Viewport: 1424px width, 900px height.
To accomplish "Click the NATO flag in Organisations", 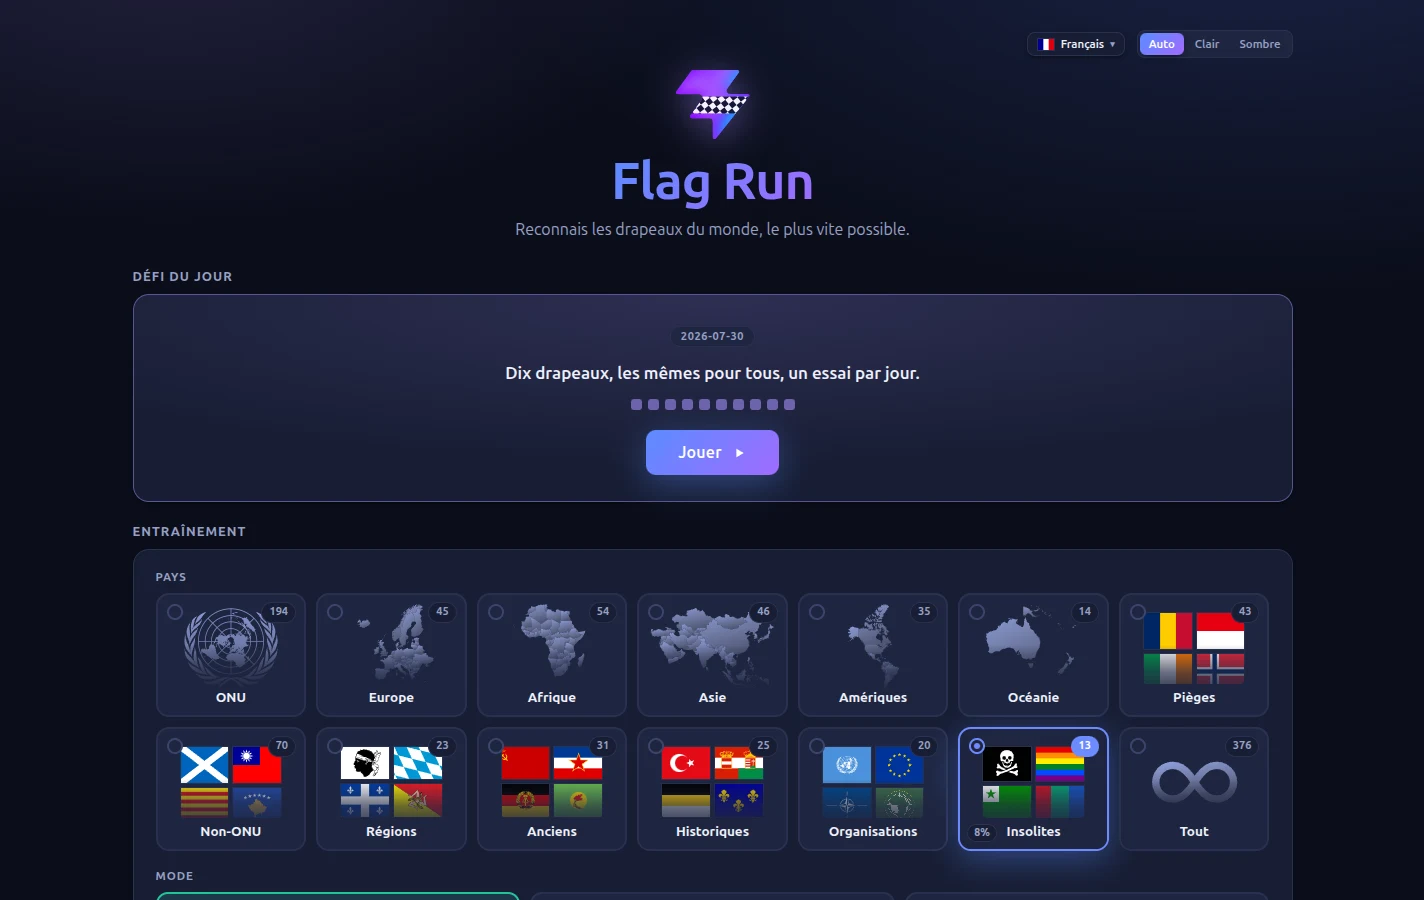I will pos(847,801).
